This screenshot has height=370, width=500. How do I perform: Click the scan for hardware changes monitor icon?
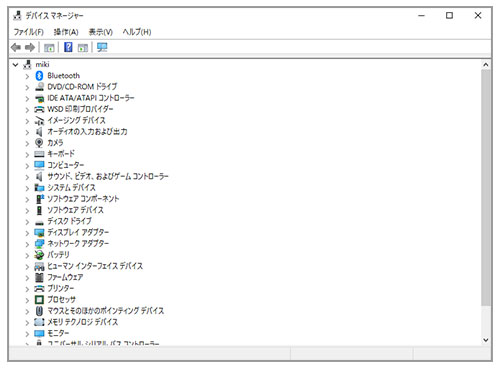coord(102,47)
